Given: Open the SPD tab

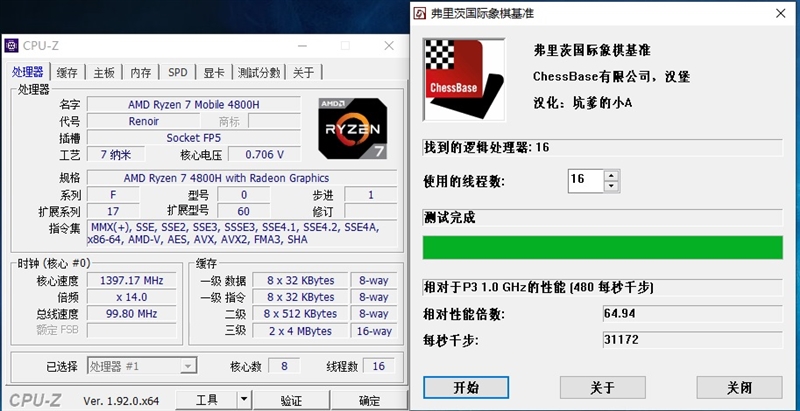Looking at the screenshot, I should tap(178, 72).
